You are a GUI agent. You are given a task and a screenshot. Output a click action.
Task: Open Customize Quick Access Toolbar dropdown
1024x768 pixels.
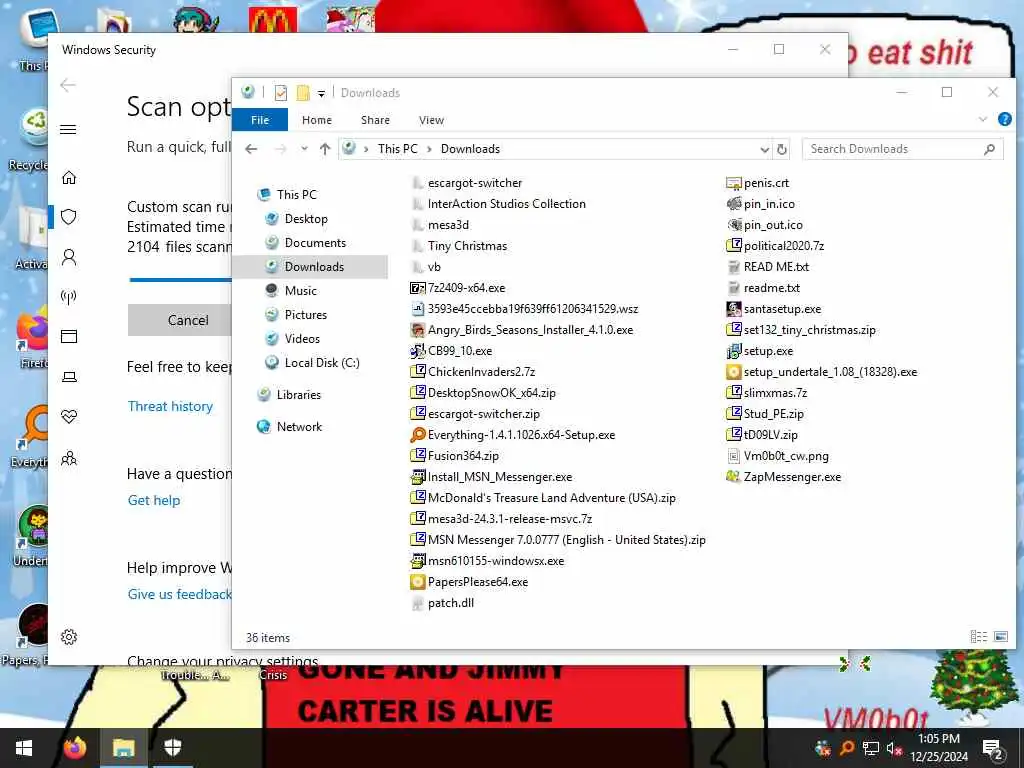point(321,93)
